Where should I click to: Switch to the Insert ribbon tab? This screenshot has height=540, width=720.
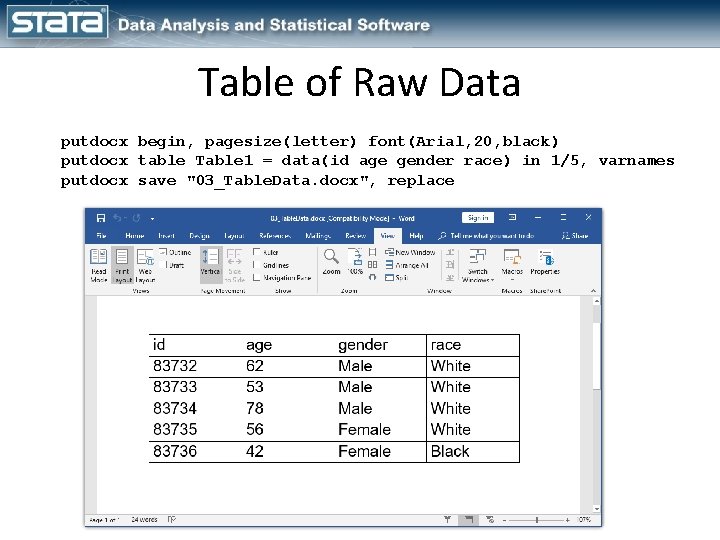[x=166, y=236]
